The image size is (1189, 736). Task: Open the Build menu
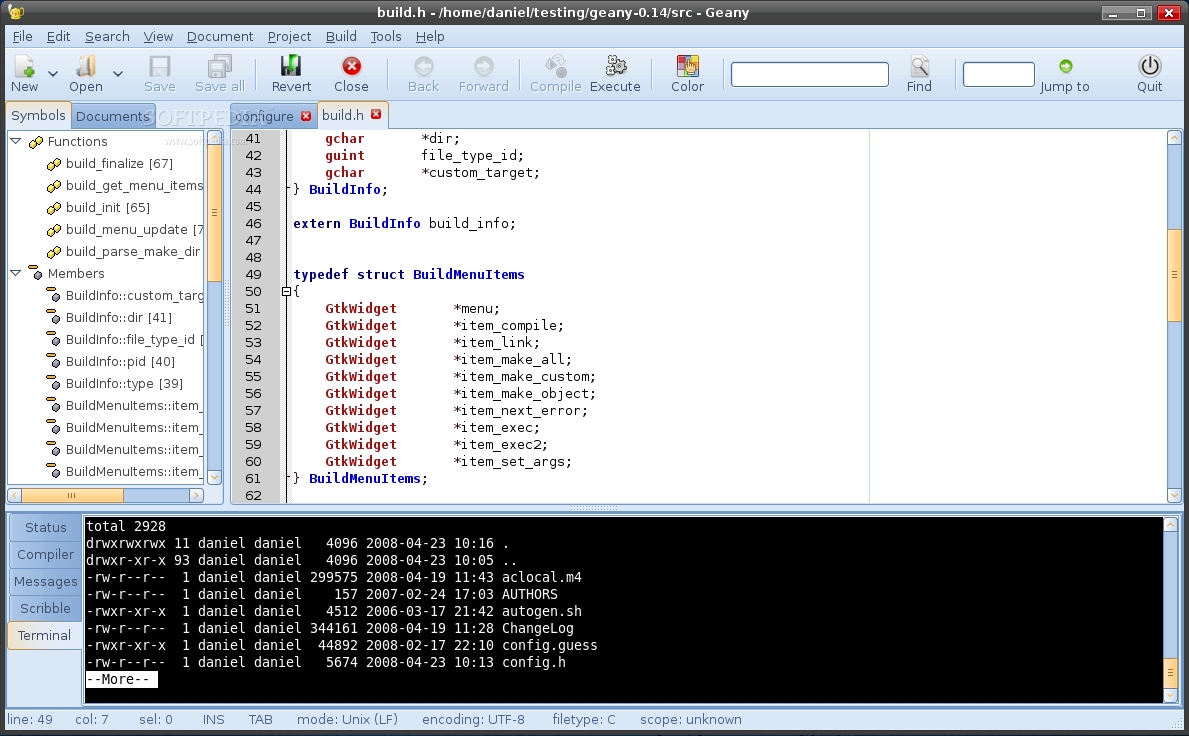[x=341, y=36]
